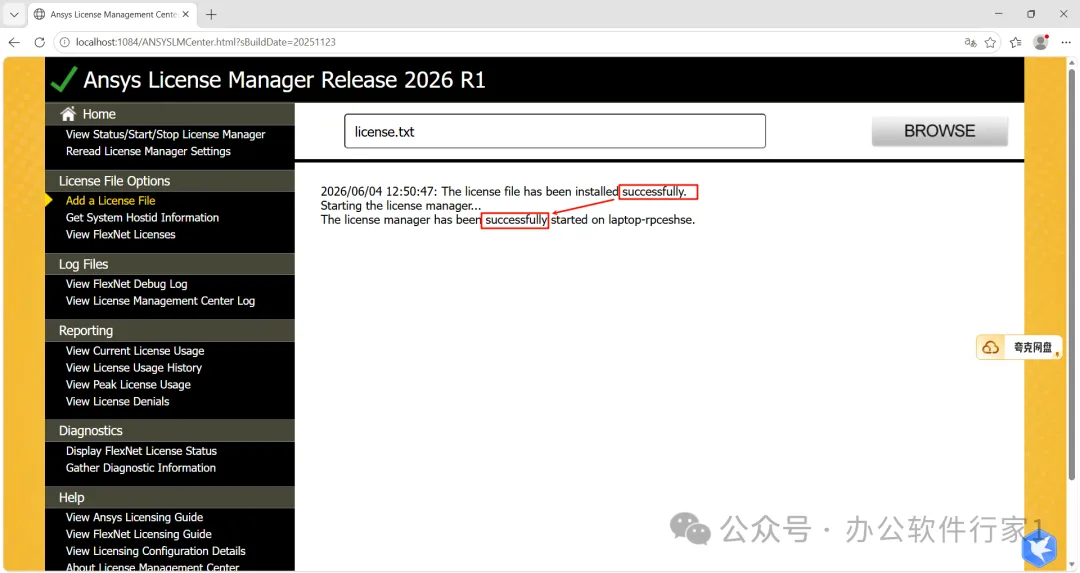Open the favorites list icon
This screenshot has height=573, width=1080.
click(x=1015, y=42)
